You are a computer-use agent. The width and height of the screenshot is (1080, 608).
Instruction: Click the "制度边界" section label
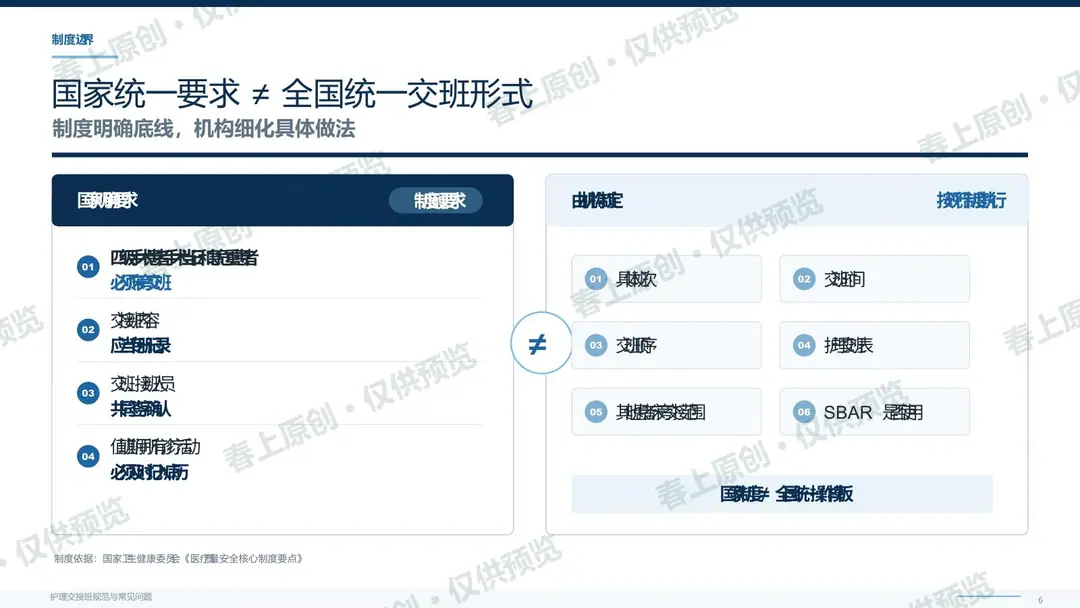(72, 39)
